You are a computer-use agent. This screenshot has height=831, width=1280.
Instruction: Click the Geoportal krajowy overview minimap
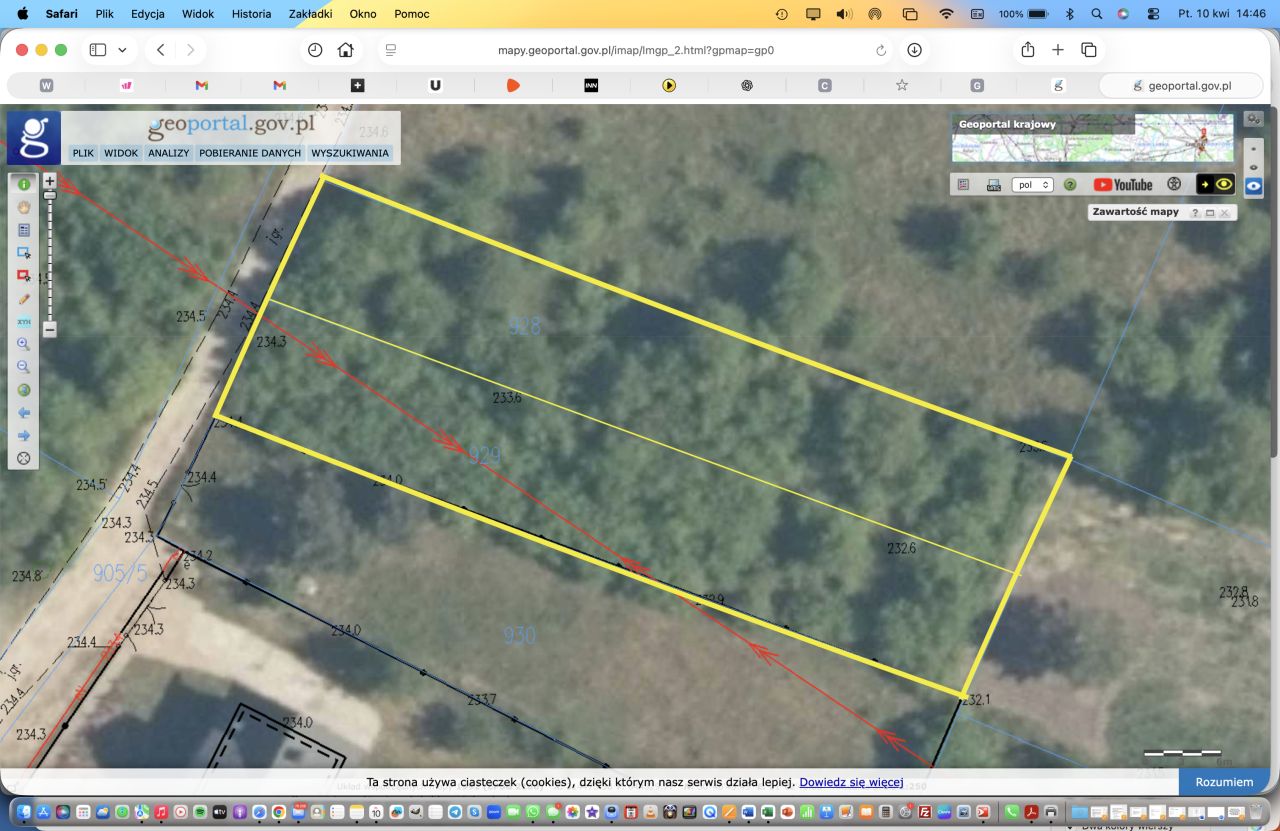point(1093,138)
